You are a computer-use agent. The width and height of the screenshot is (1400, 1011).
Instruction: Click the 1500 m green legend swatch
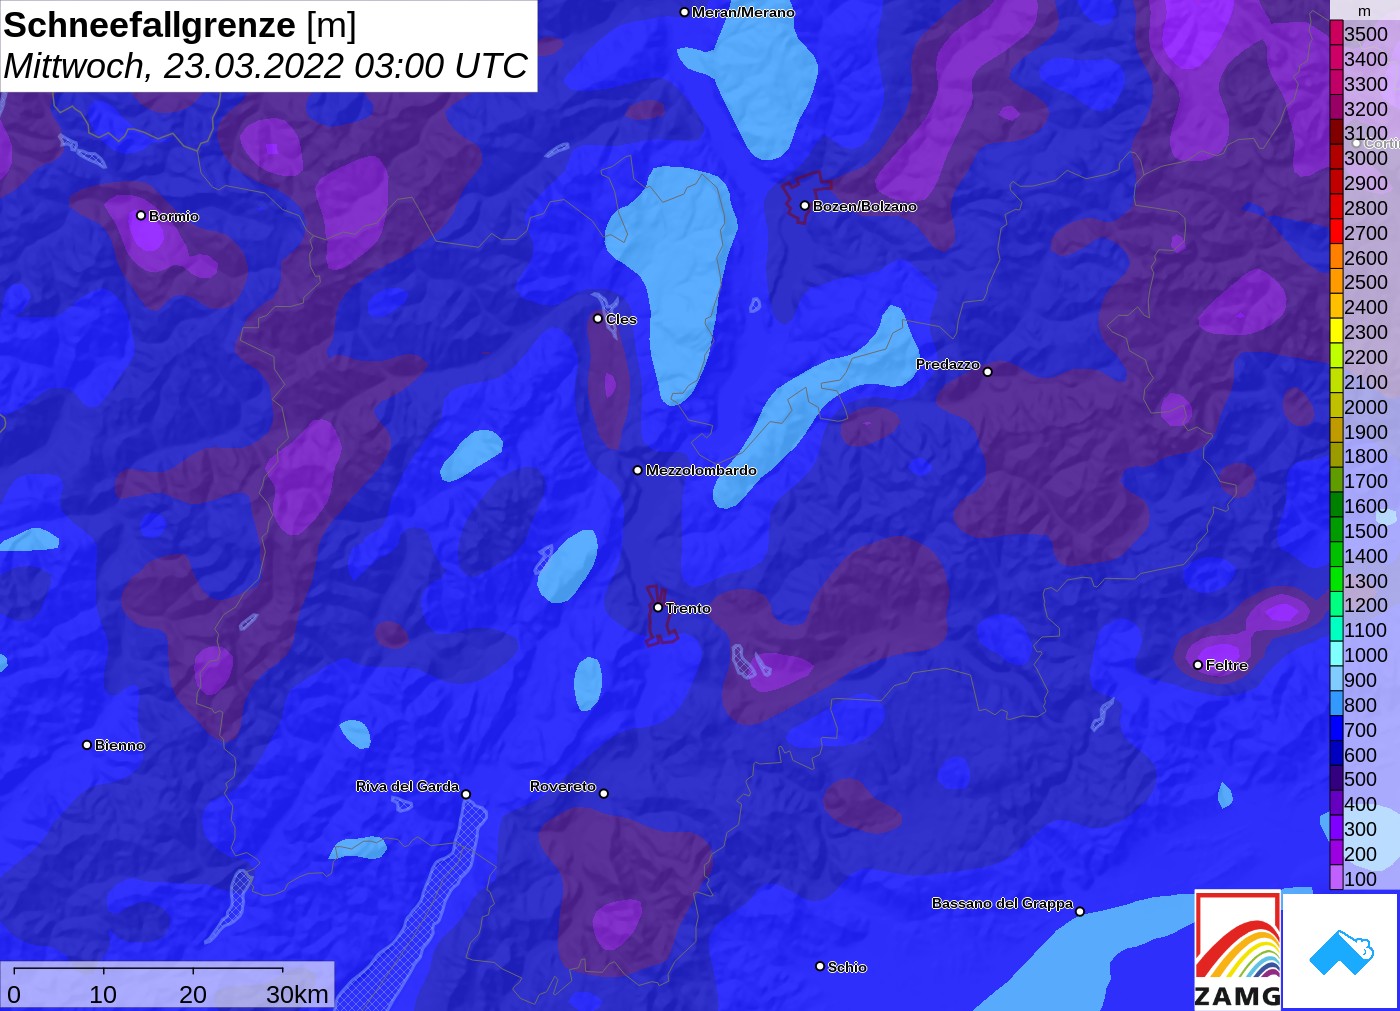tap(1336, 531)
